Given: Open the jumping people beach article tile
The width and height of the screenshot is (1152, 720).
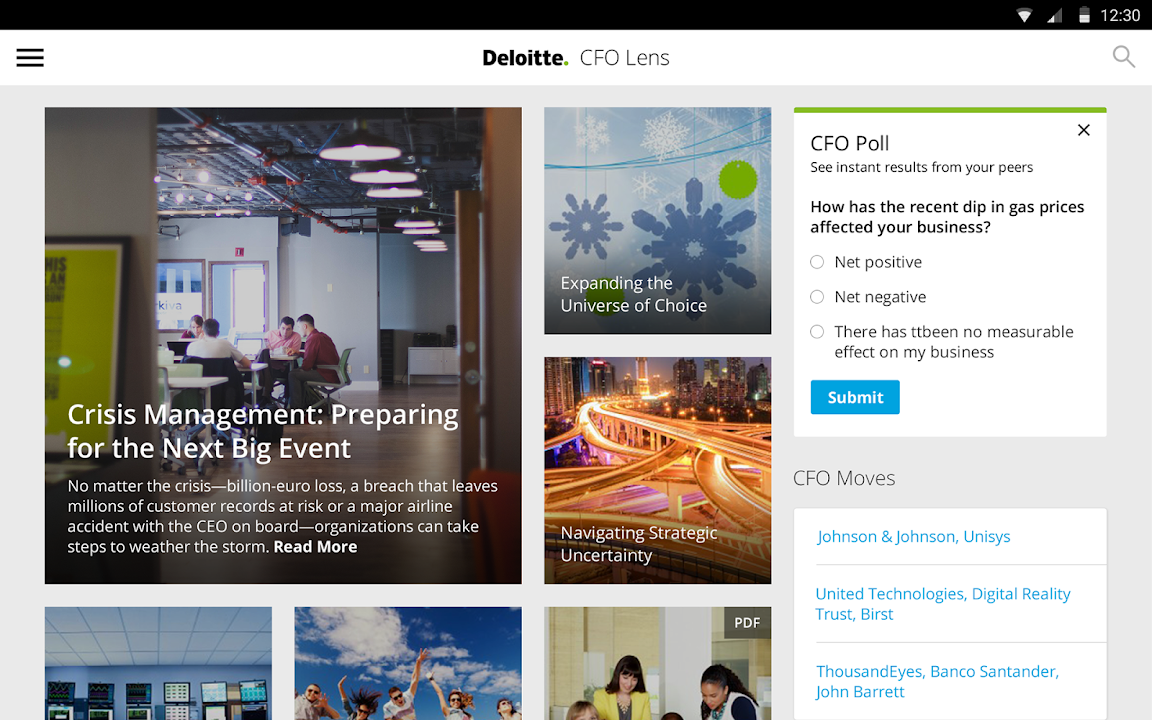Looking at the screenshot, I should [x=408, y=663].
